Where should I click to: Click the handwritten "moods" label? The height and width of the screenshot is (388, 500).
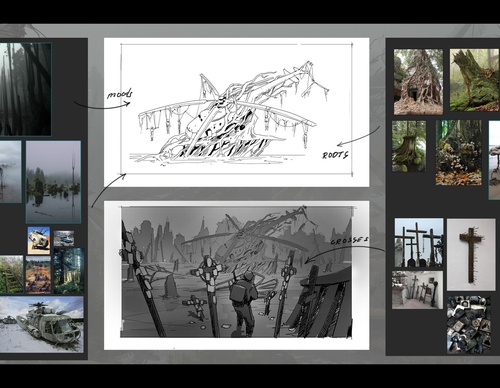pyautogui.click(x=120, y=94)
